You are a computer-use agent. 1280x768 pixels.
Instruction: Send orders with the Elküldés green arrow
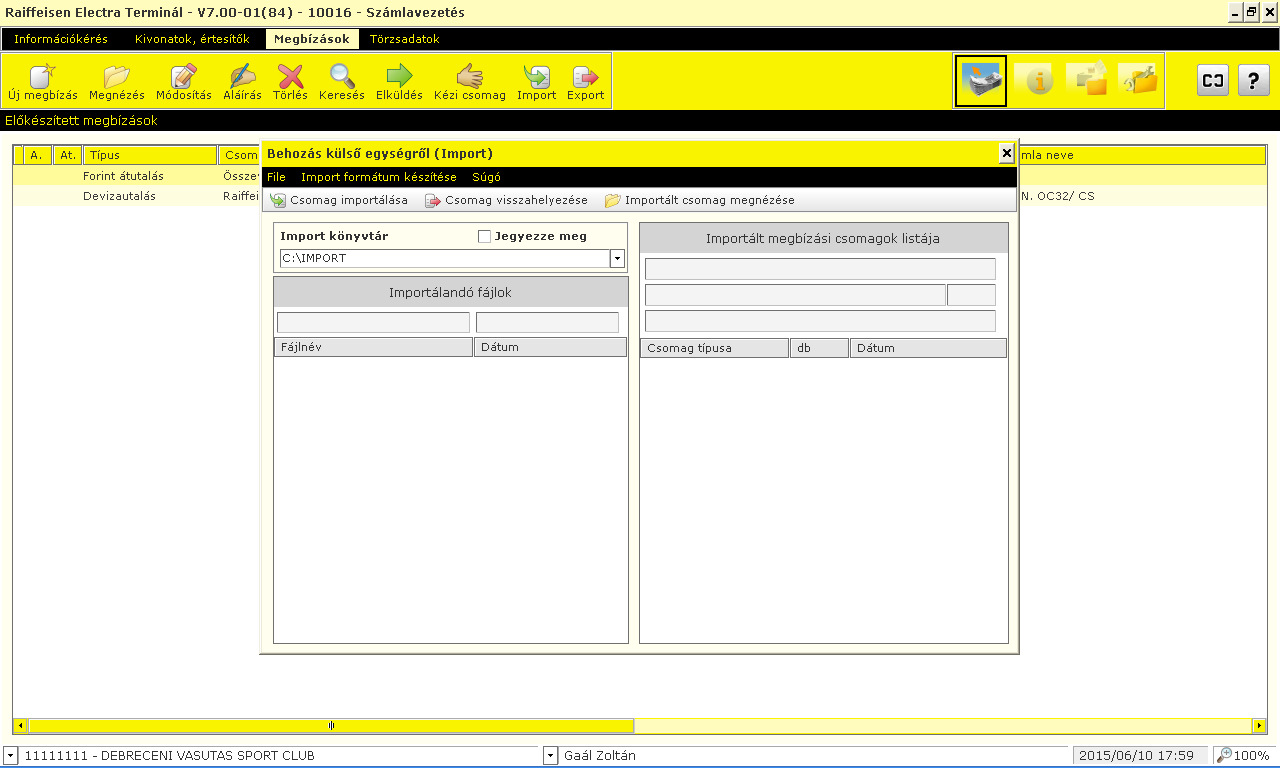[400, 81]
